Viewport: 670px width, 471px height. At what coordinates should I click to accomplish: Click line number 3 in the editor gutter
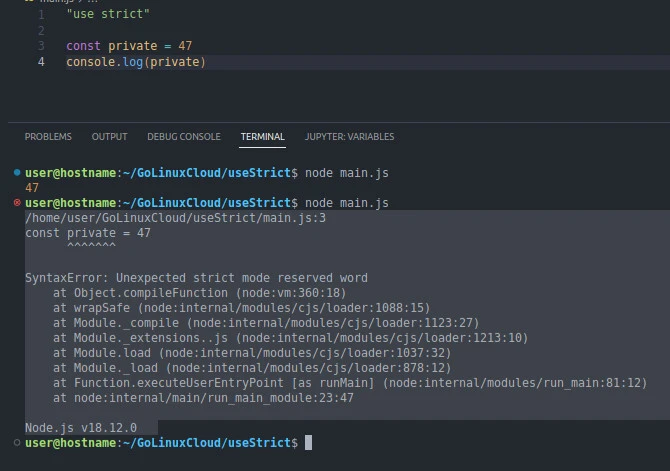41,46
